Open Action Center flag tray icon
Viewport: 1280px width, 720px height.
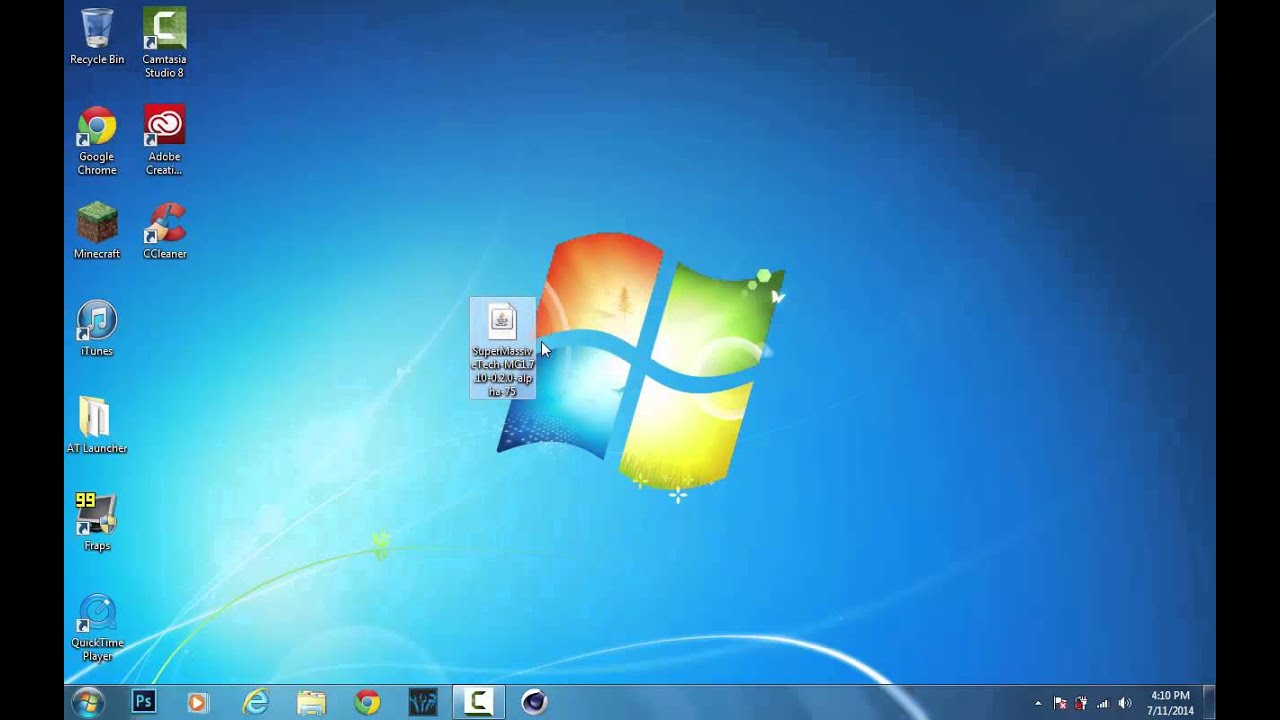1060,703
